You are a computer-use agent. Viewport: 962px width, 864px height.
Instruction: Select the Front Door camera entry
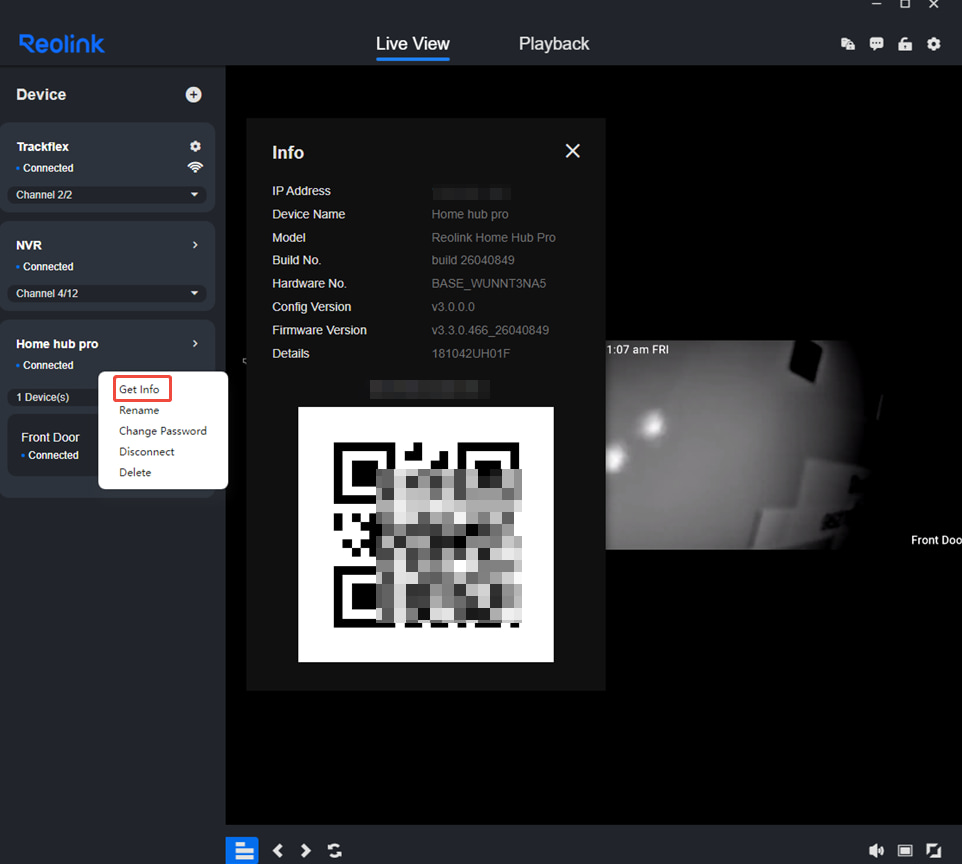tap(53, 446)
